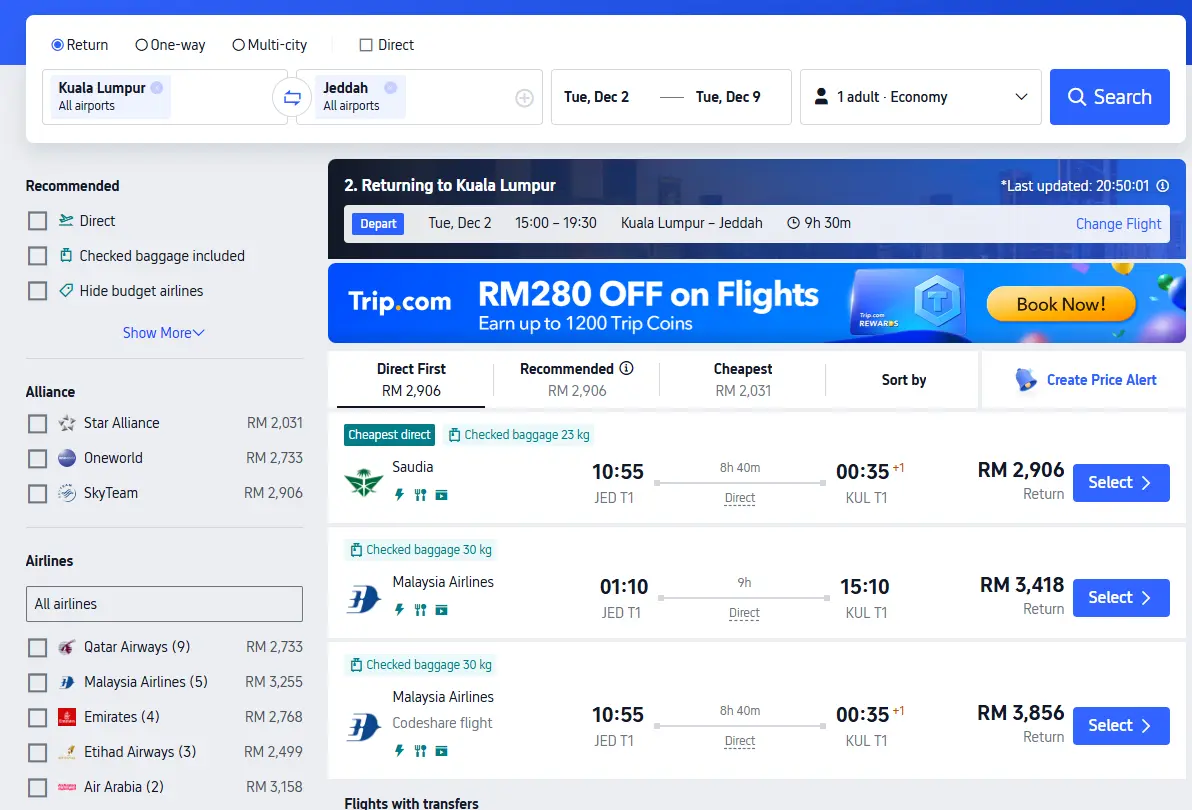Enable the Direct checkbox in search bar
Viewport: 1192px width, 810px height.
click(366, 45)
